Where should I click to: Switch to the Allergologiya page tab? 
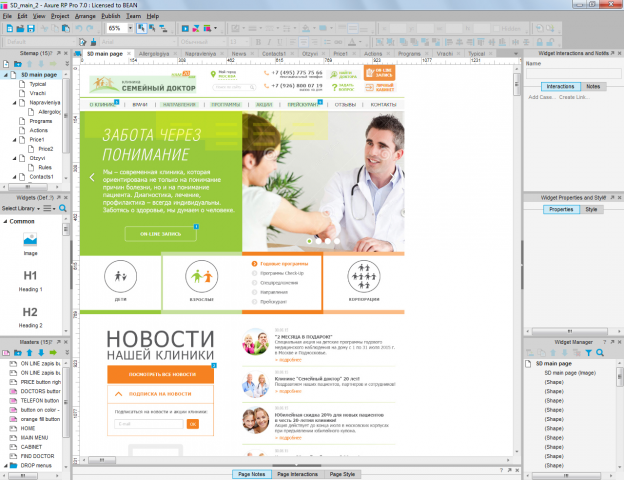pyautogui.click(x=154, y=54)
